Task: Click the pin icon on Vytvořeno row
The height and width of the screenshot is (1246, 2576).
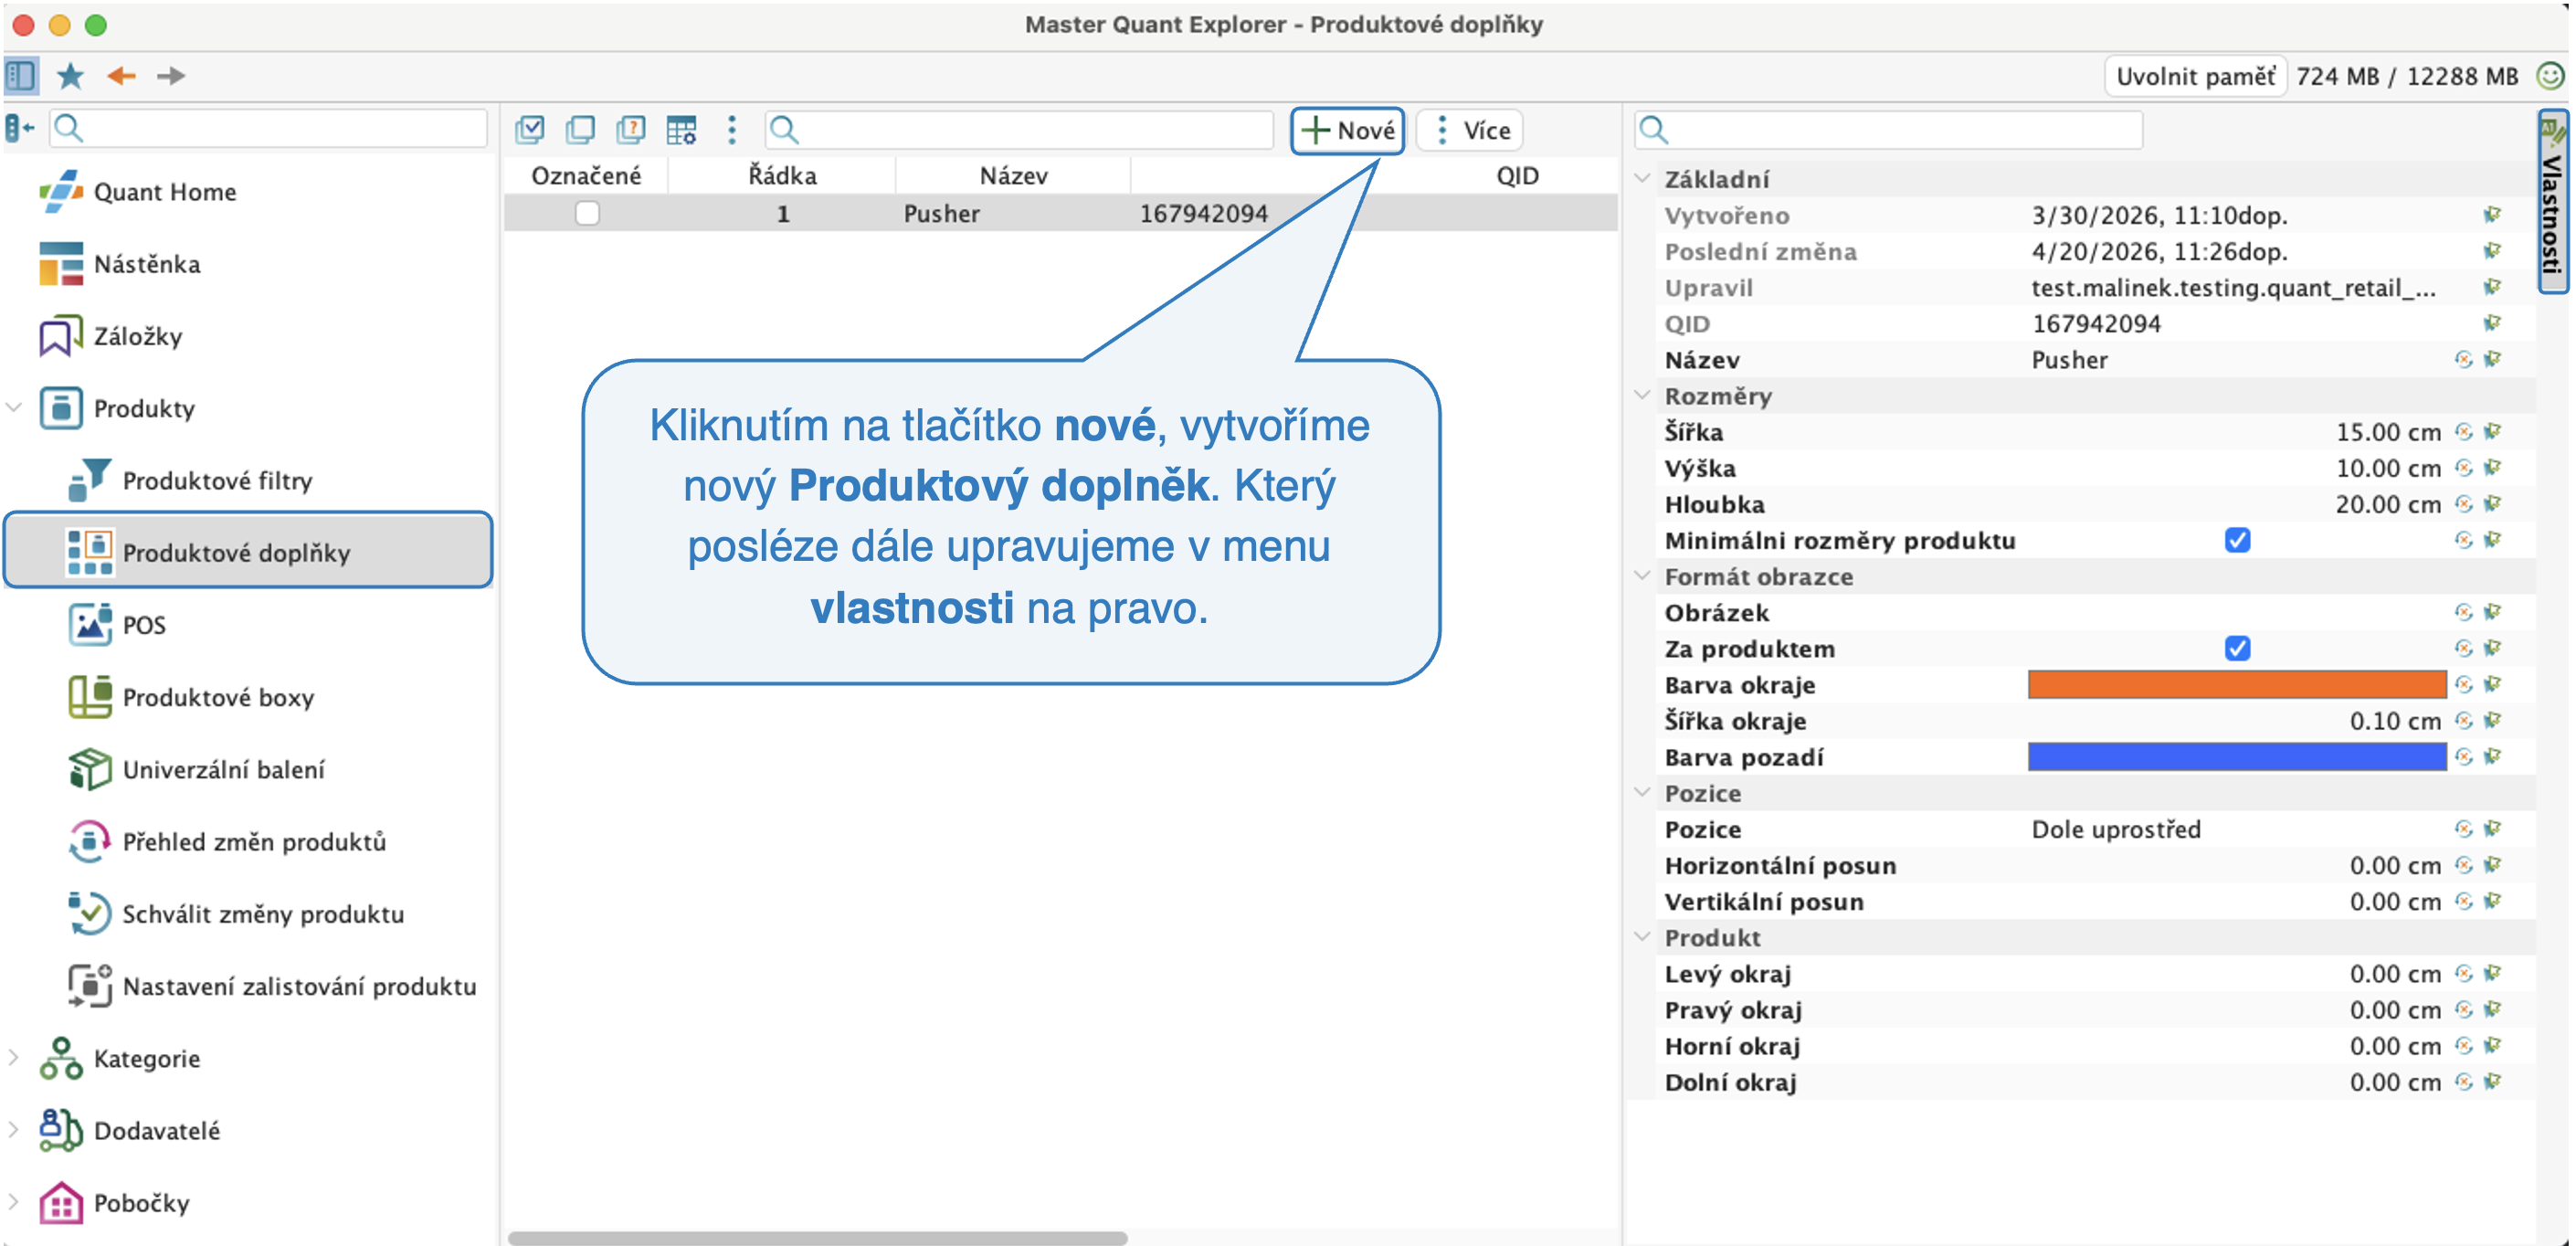Action: coord(2492,214)
